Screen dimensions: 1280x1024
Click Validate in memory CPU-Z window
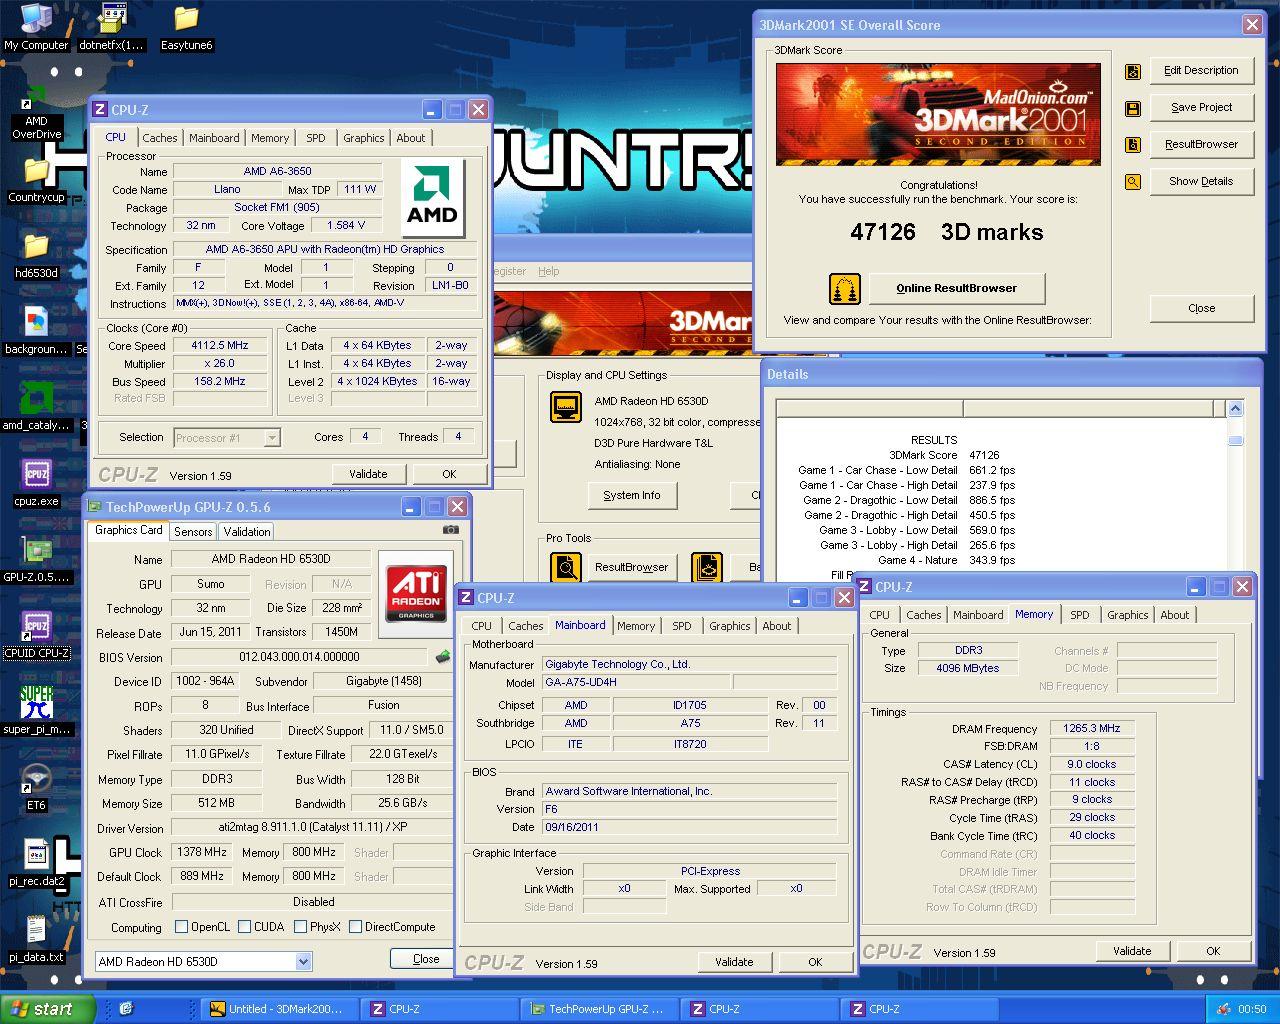click(1132, 951)
